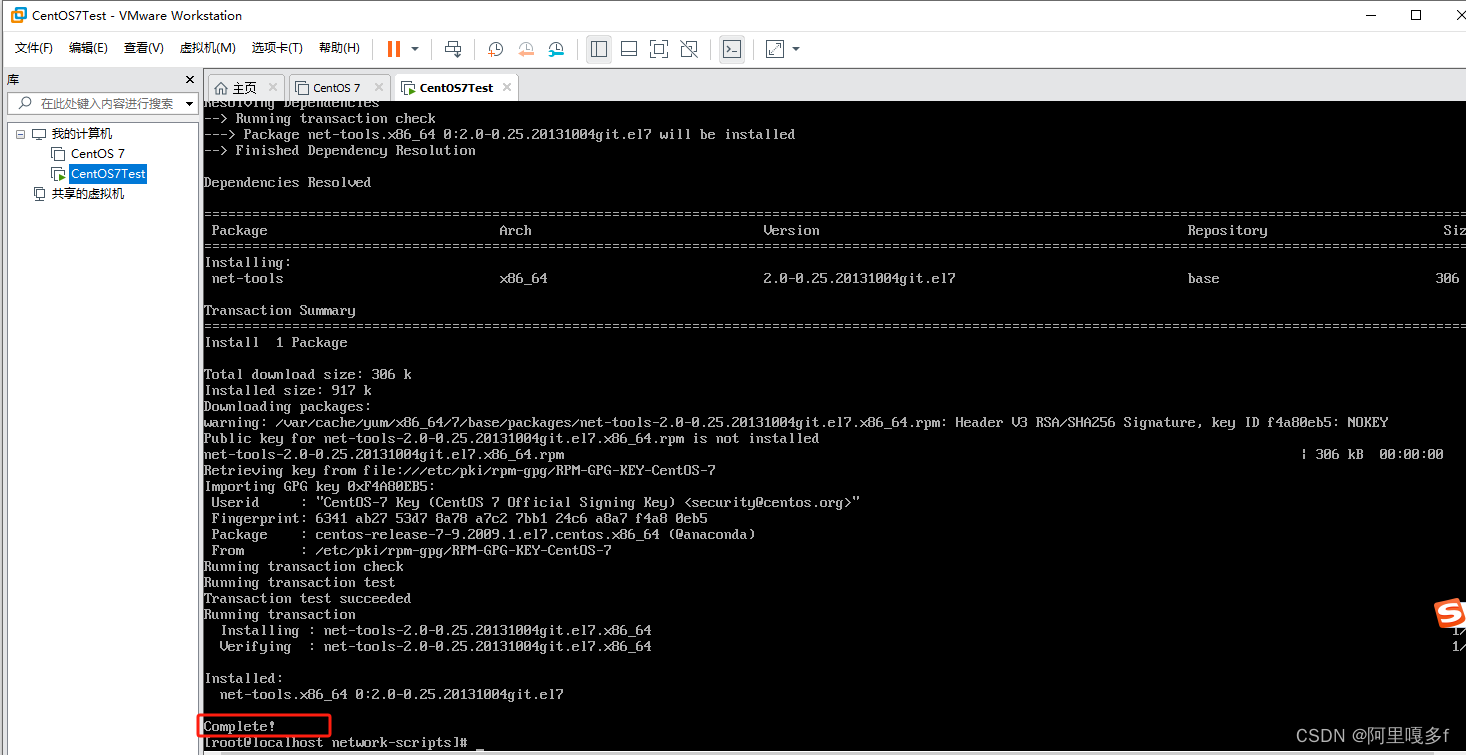Select the CentOS7Test VM in library

click(x=107, y=173)
